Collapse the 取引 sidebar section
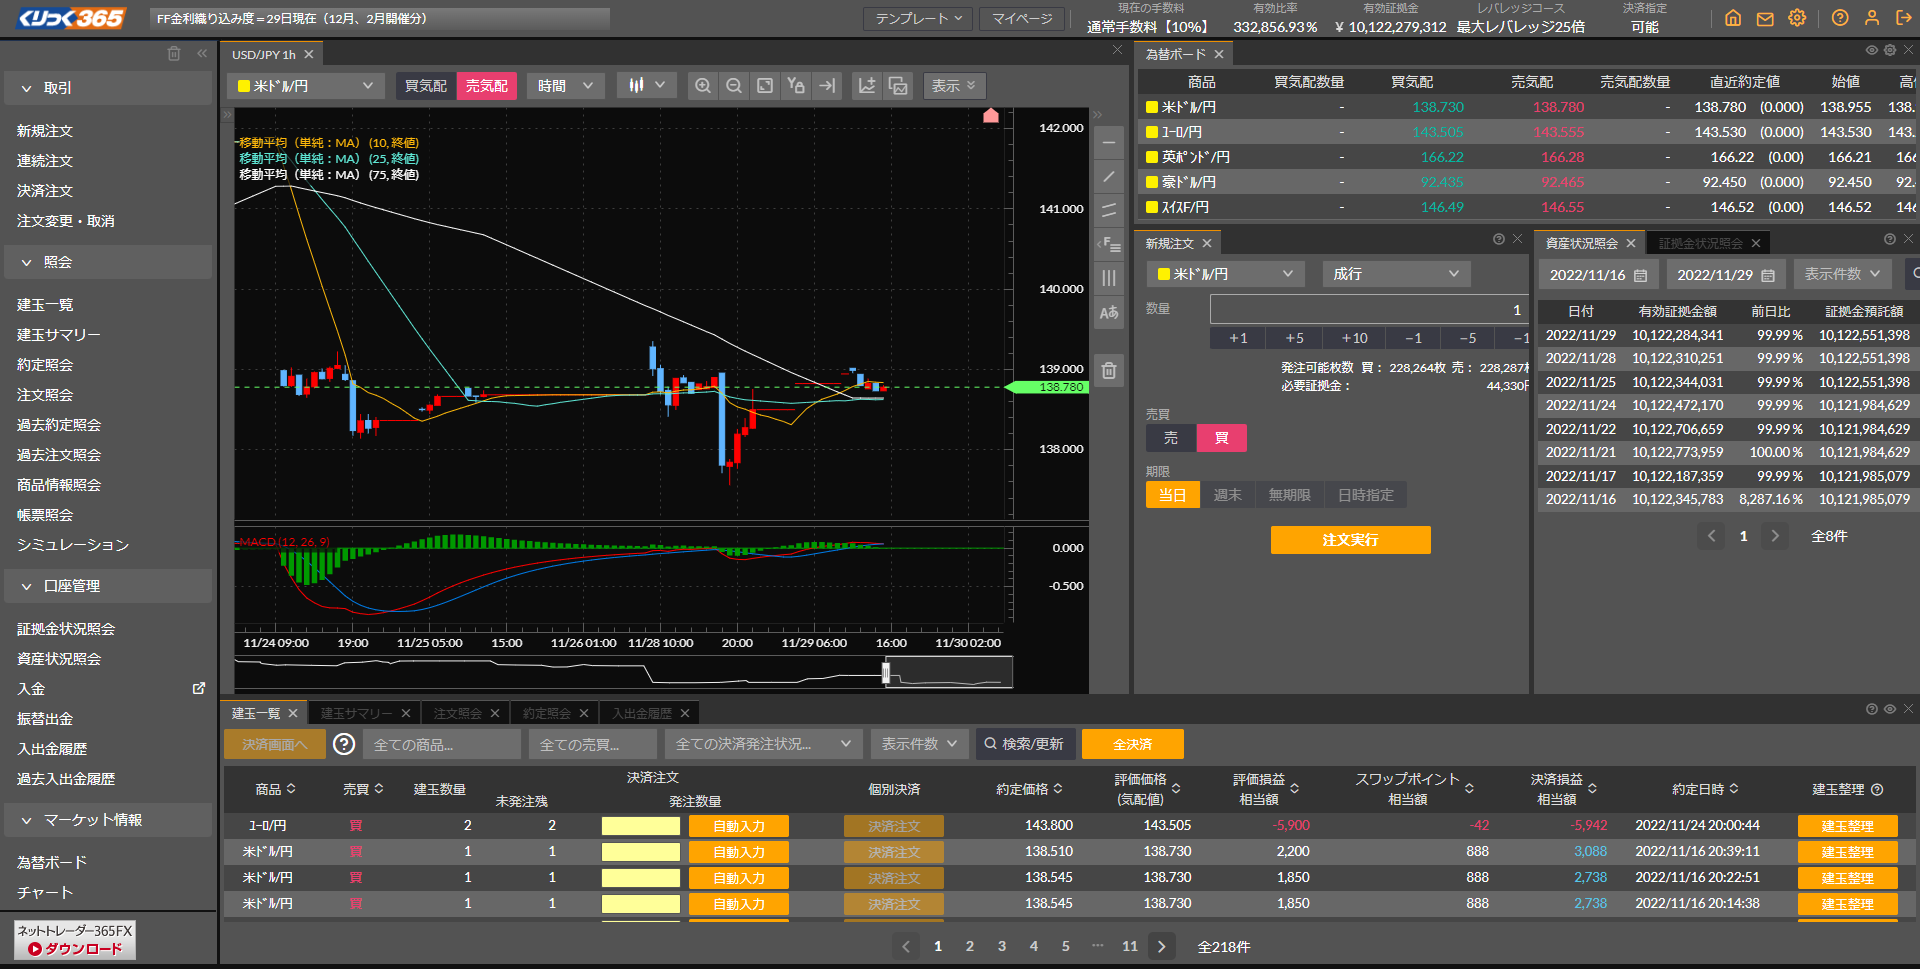1920x969 pixels. (x=108, y=88)
